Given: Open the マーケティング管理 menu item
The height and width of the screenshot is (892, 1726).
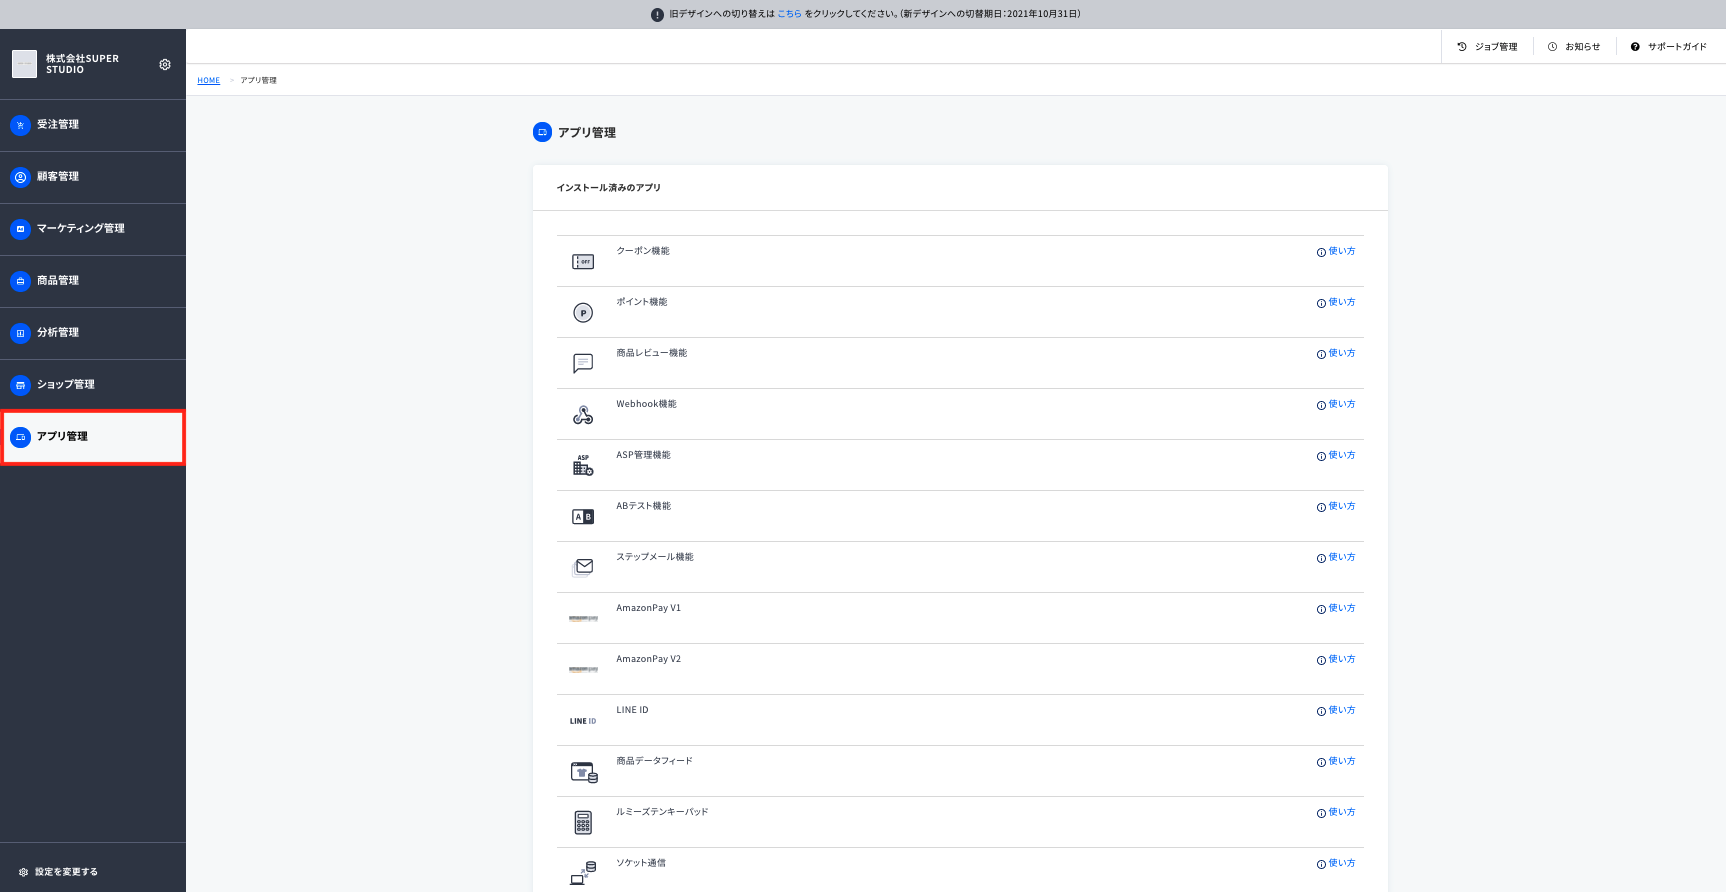Looking at the screenshot, I should point(93,229).
